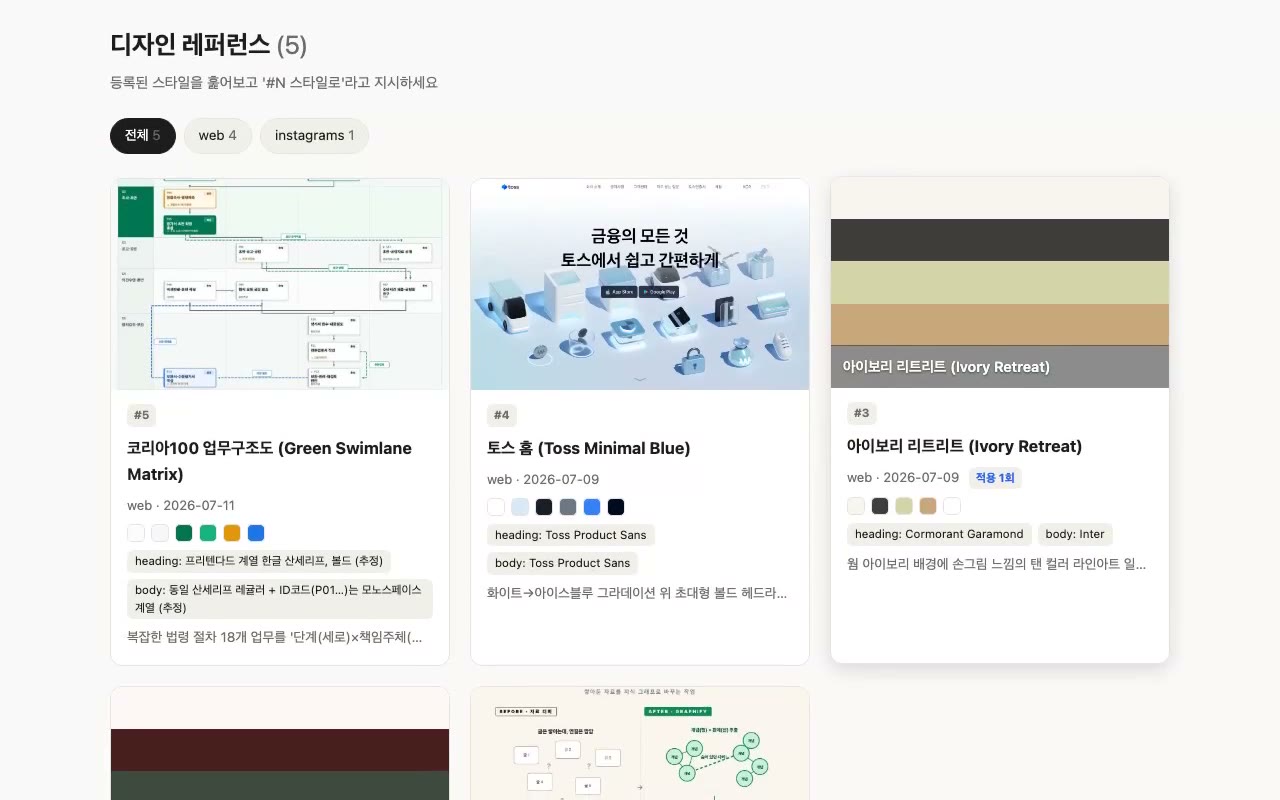Click the body: Toss Product Sans tag

click(563, 563)
